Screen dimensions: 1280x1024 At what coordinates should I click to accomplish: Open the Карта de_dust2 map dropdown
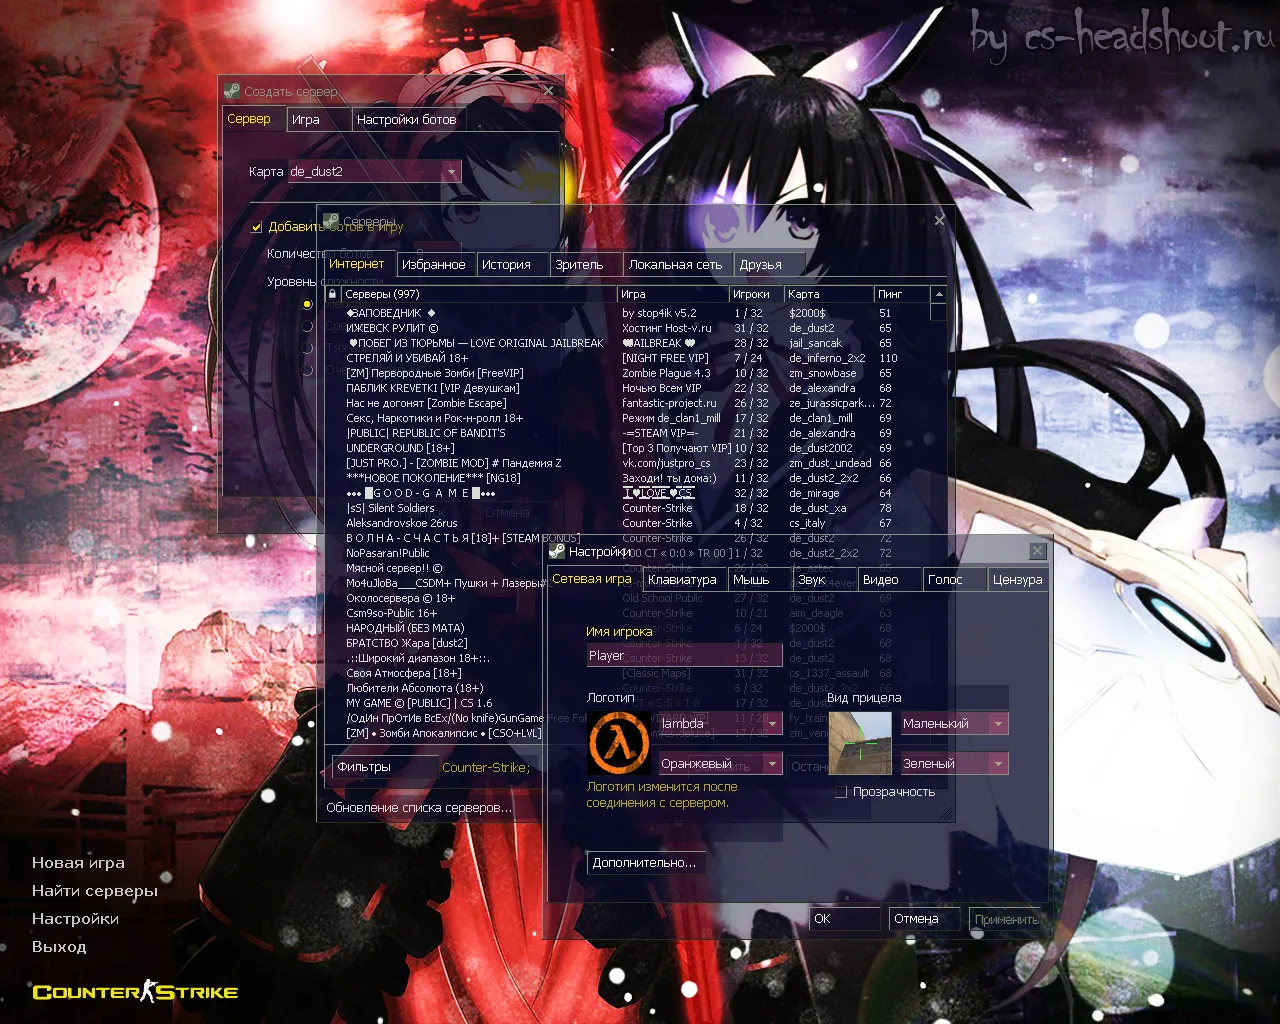point(451,172)
